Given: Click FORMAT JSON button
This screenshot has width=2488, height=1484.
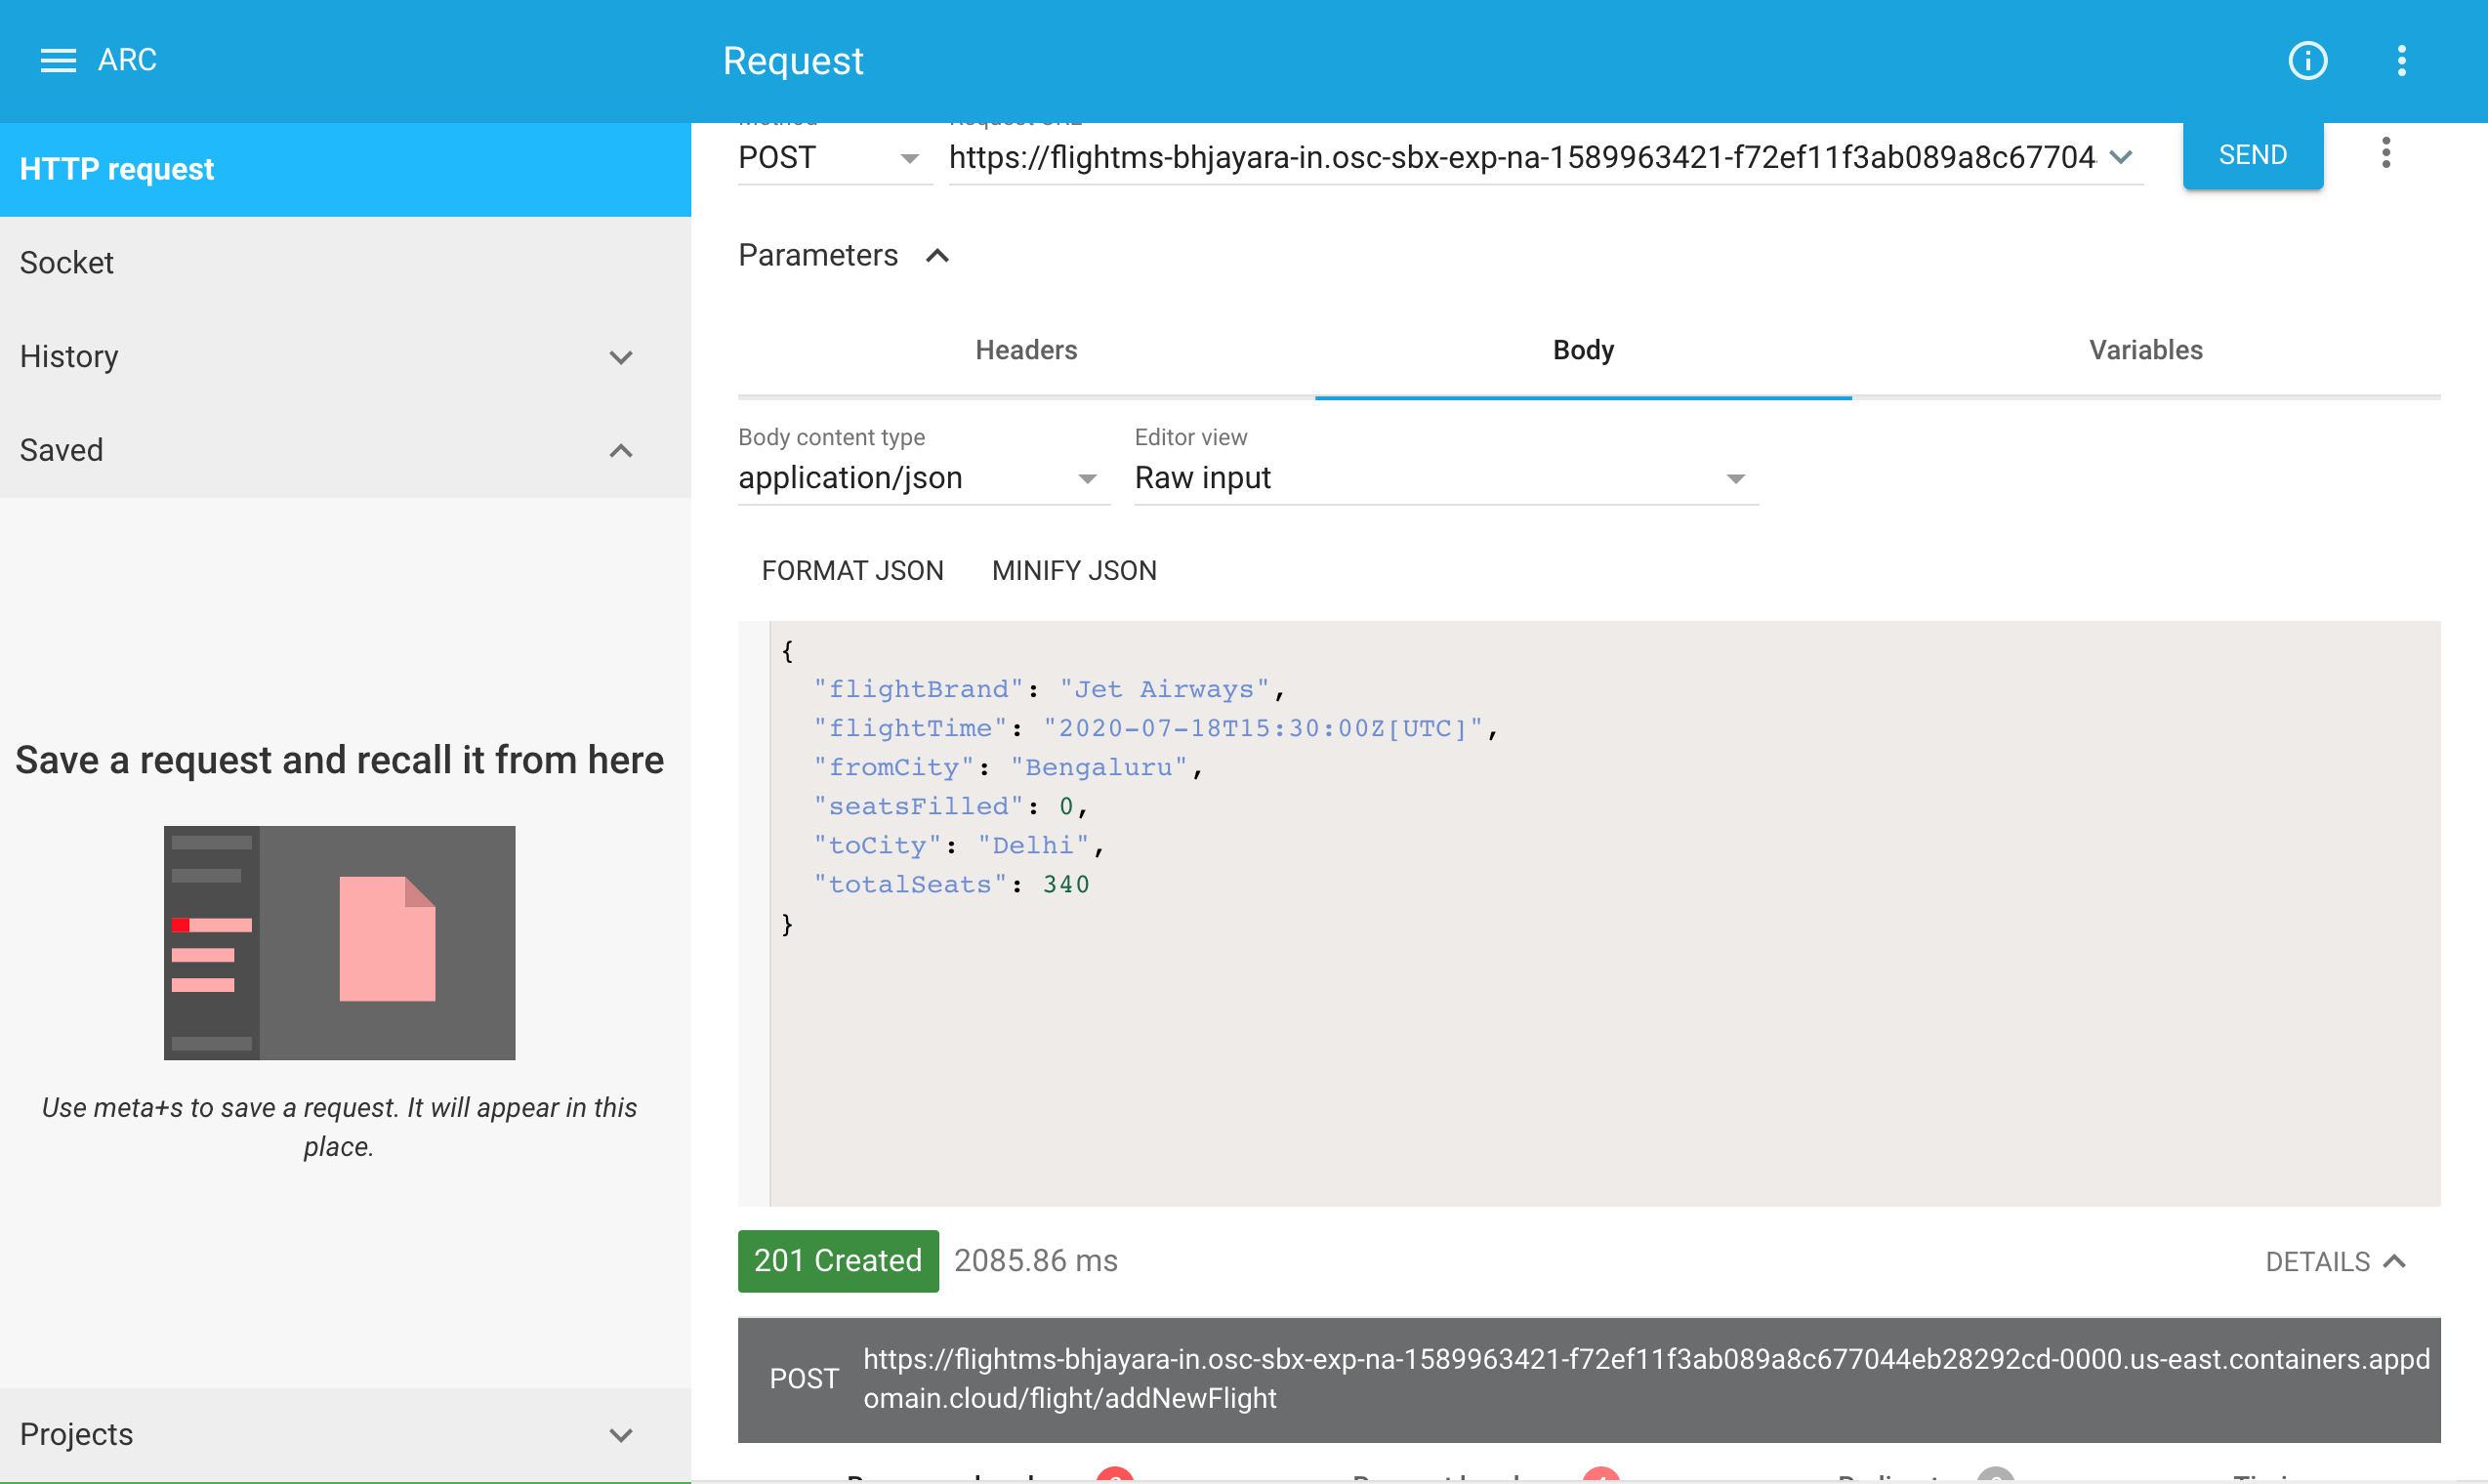Looking at the screenshot, I should pos(852,570).
